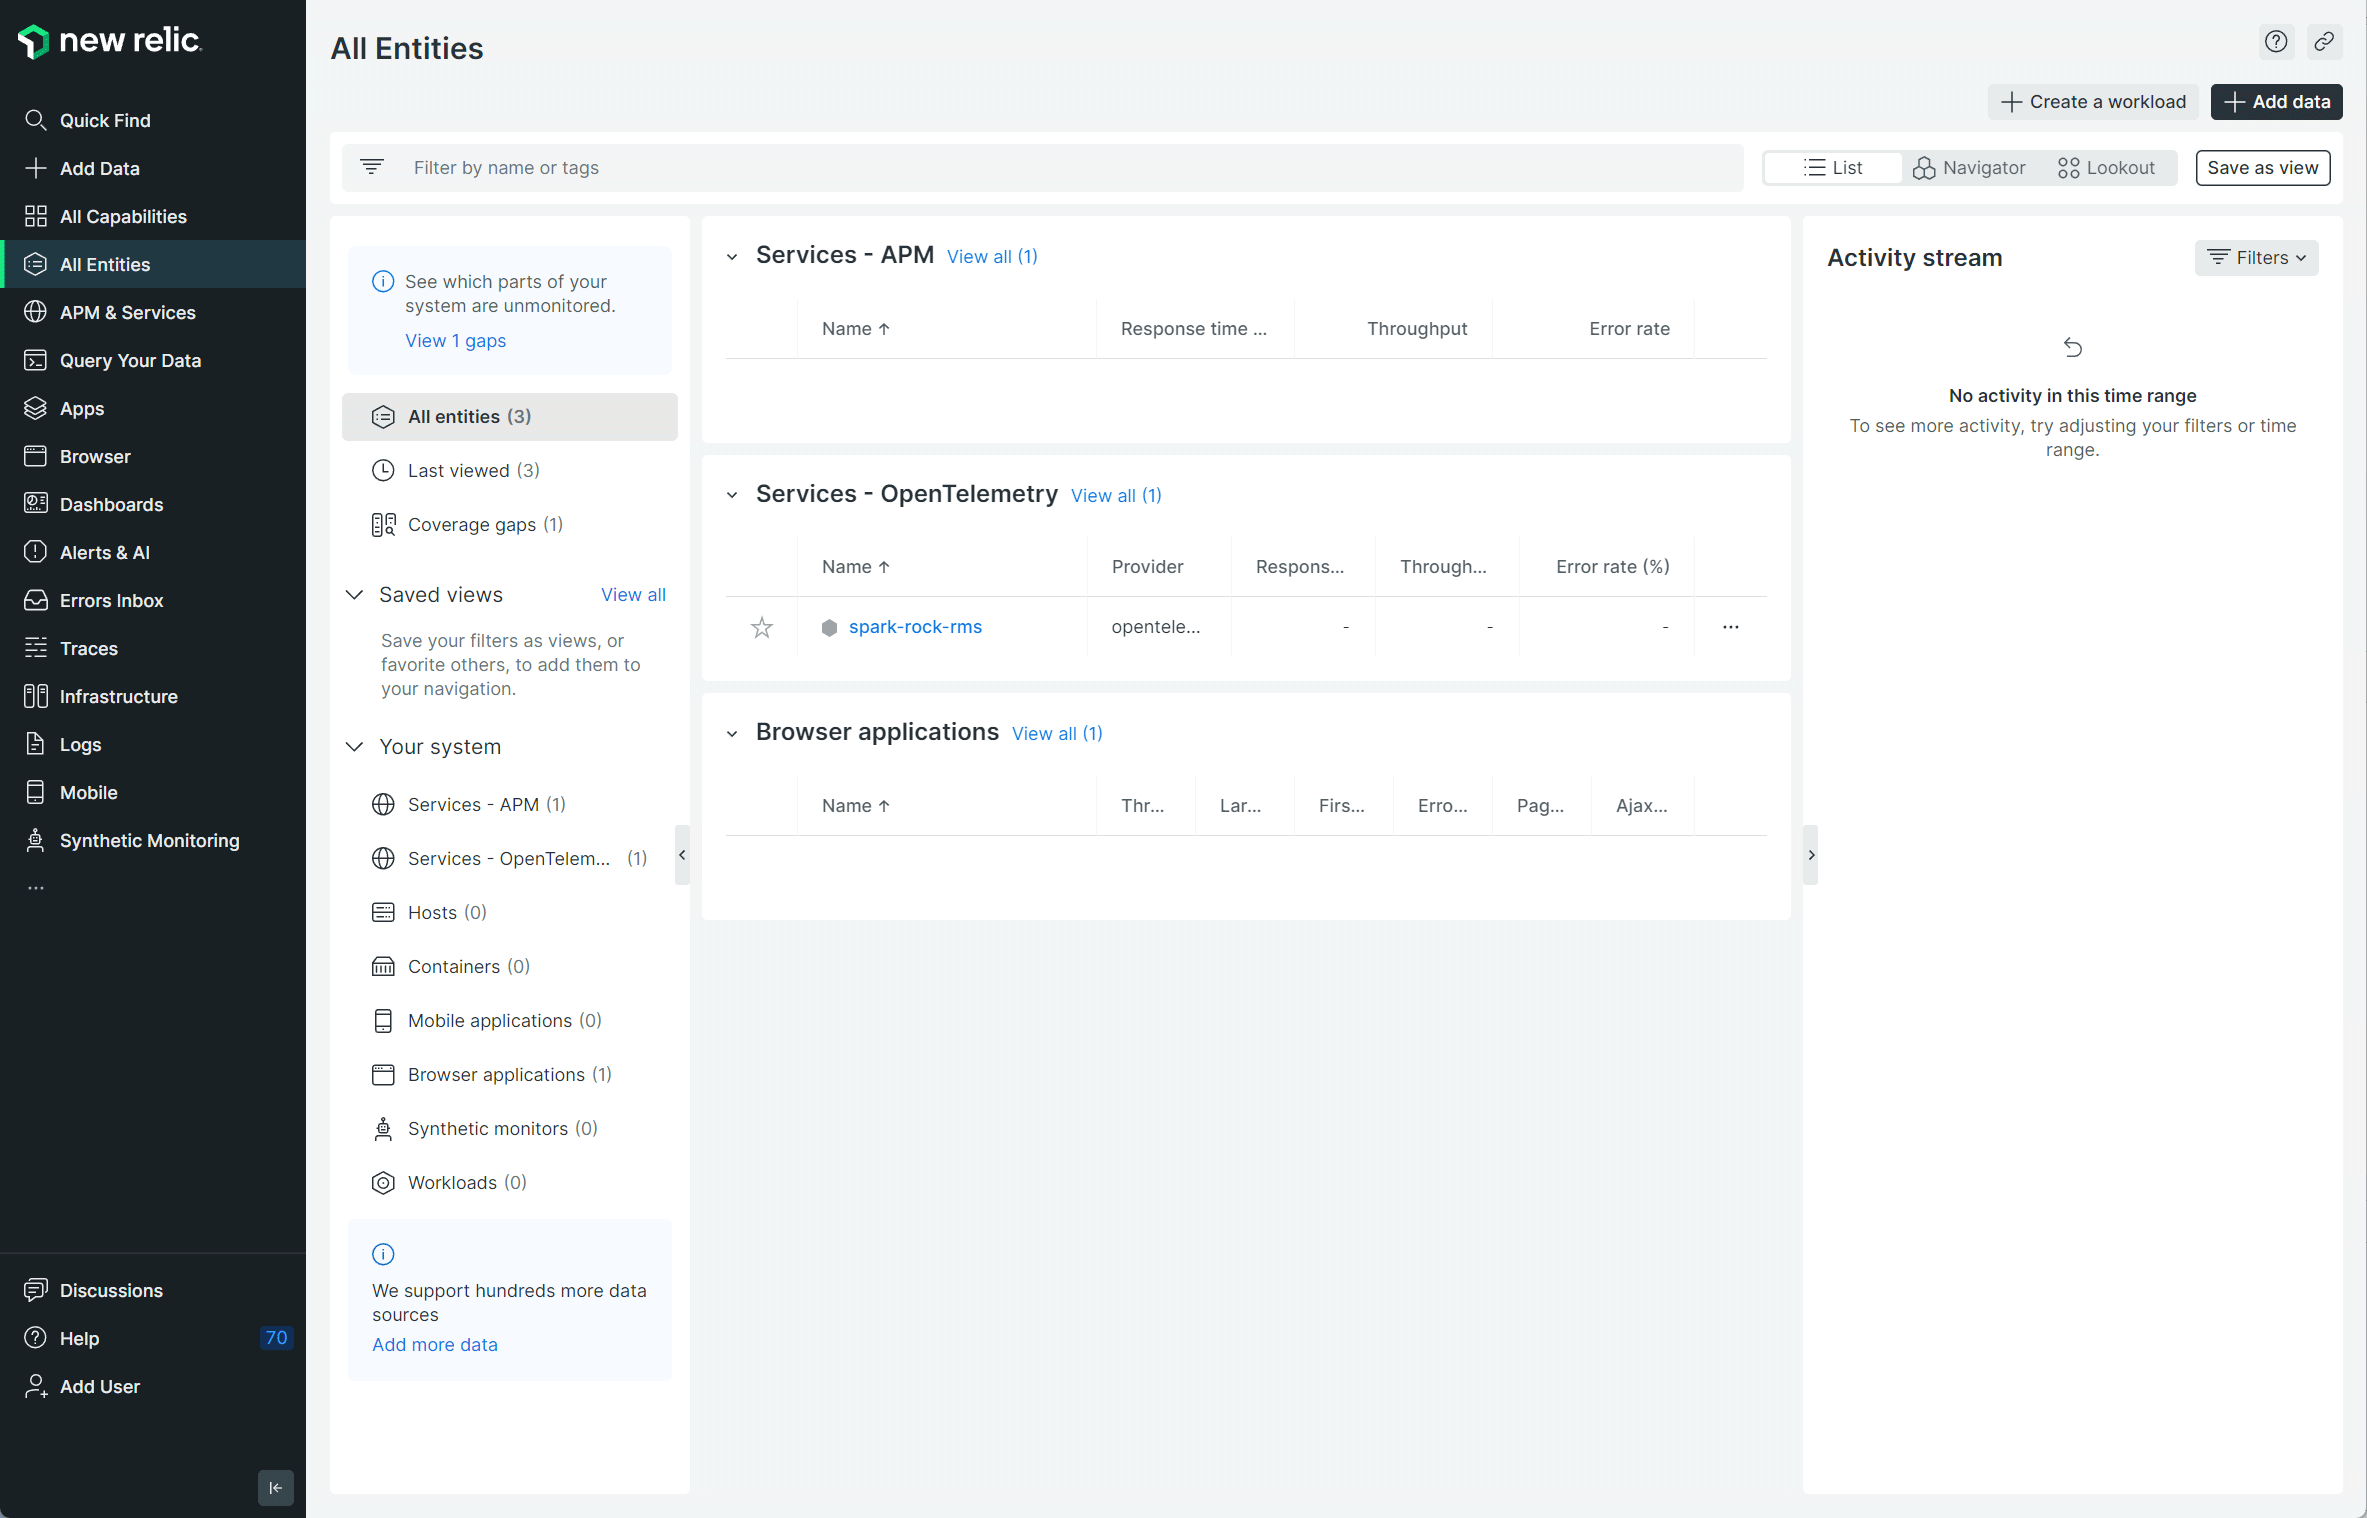This screenshot has width=2367, height=1518.
Task: Switch to List view
Action: point(1833,168)
